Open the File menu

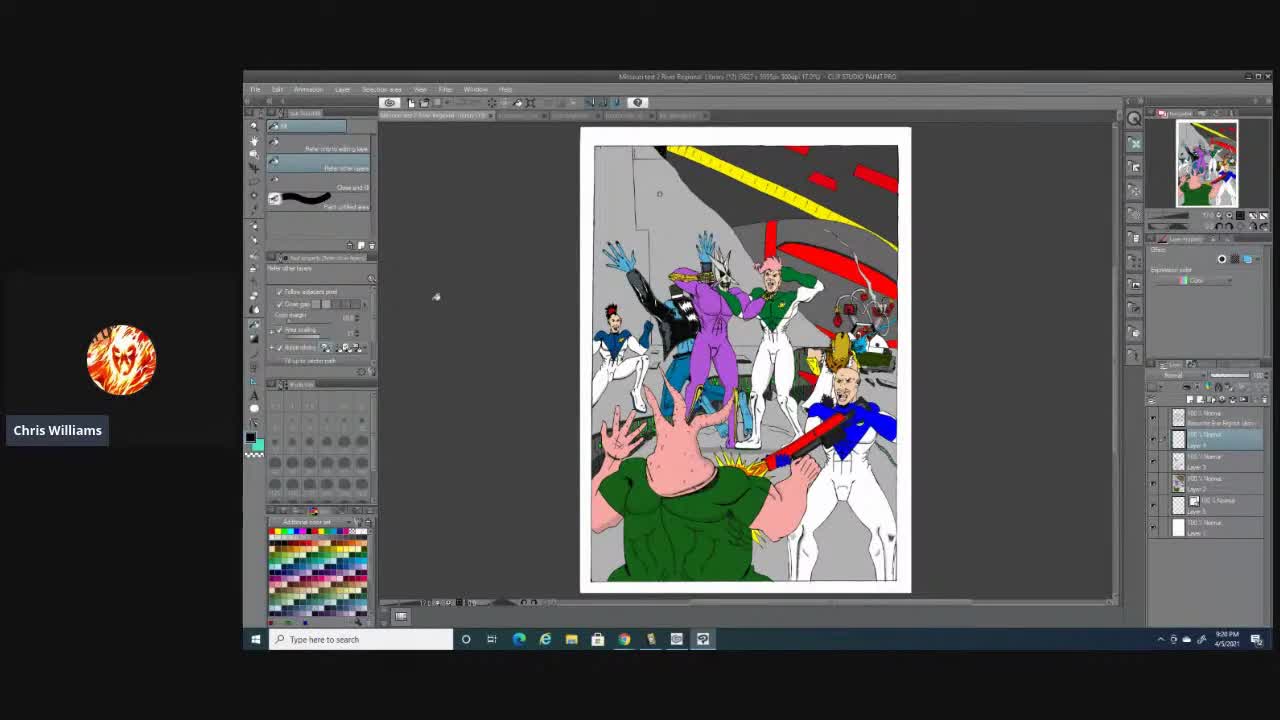point(255,89)
